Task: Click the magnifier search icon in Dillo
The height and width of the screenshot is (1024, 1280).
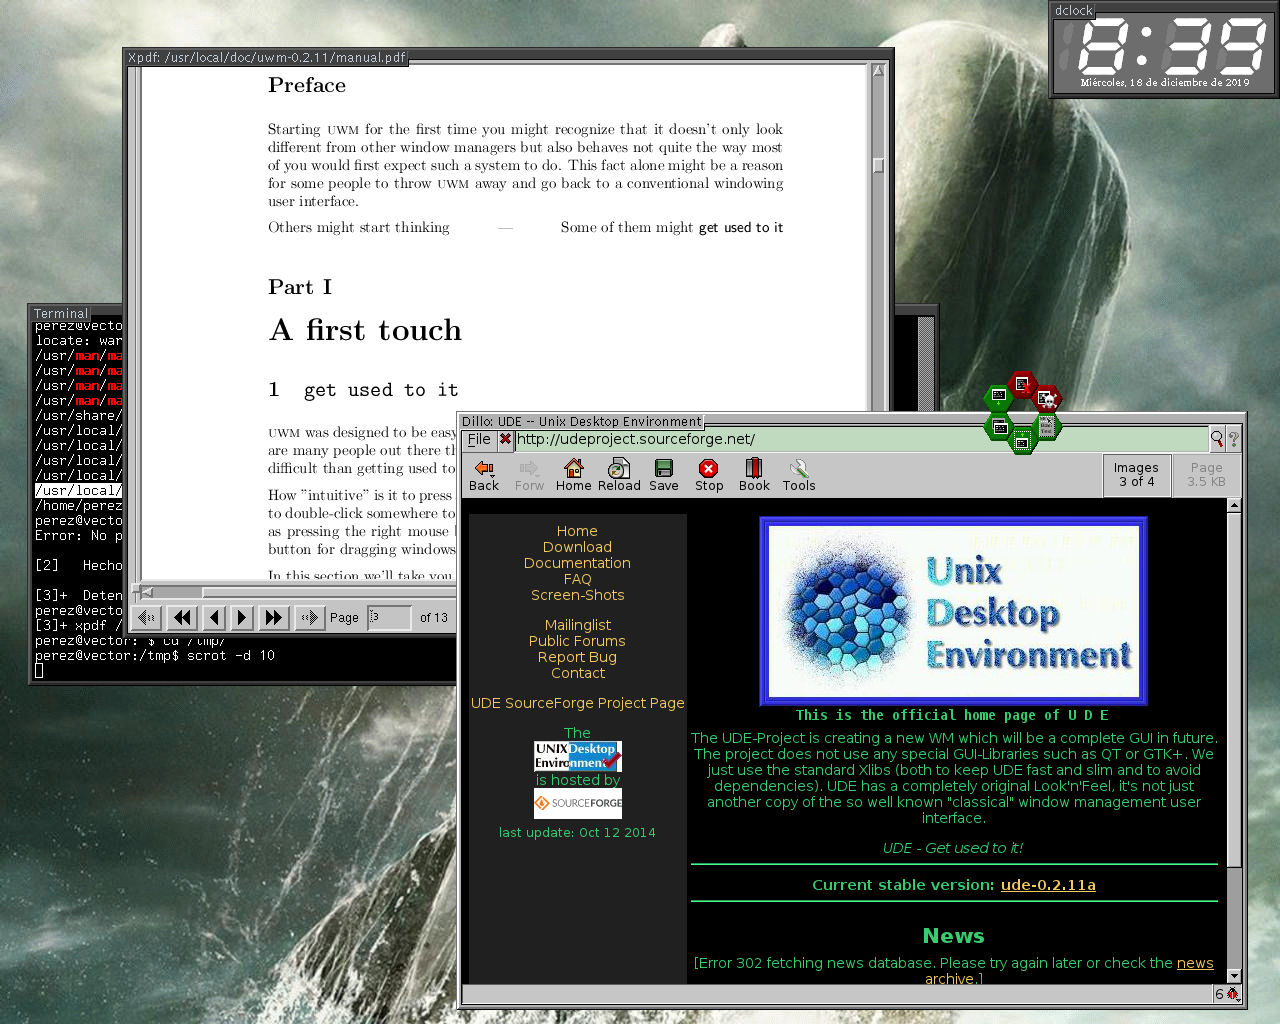Action: pyautogui.click(x=1217, y=438)
